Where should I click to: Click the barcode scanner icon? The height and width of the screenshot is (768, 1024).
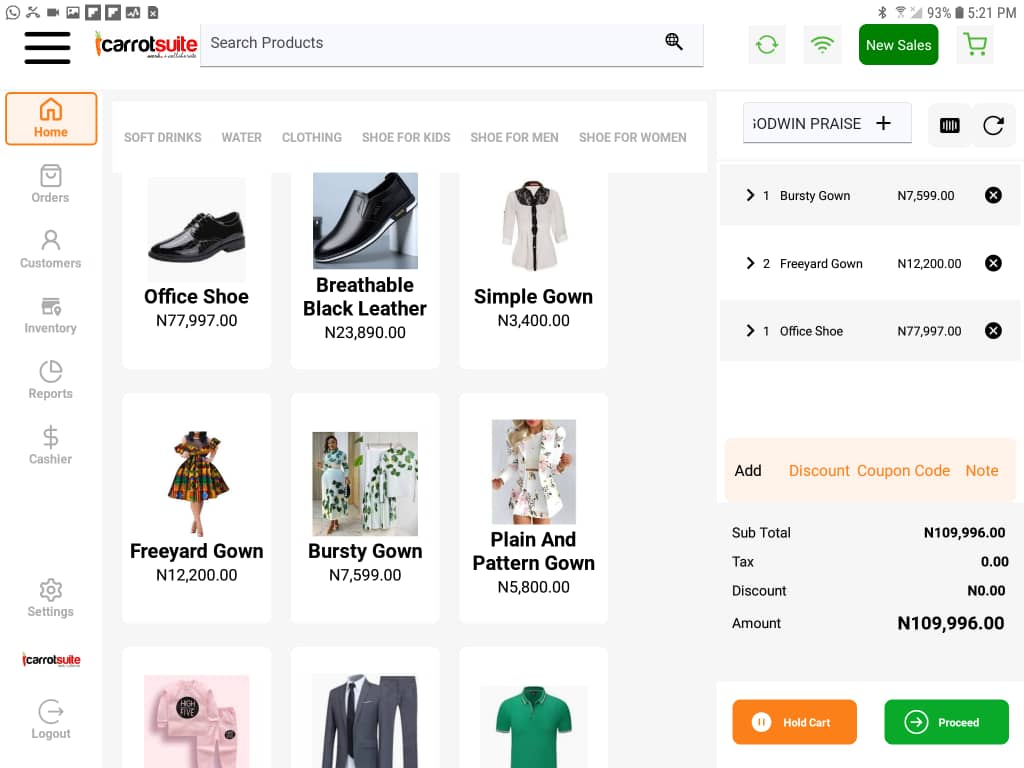(x=950, y=125)
